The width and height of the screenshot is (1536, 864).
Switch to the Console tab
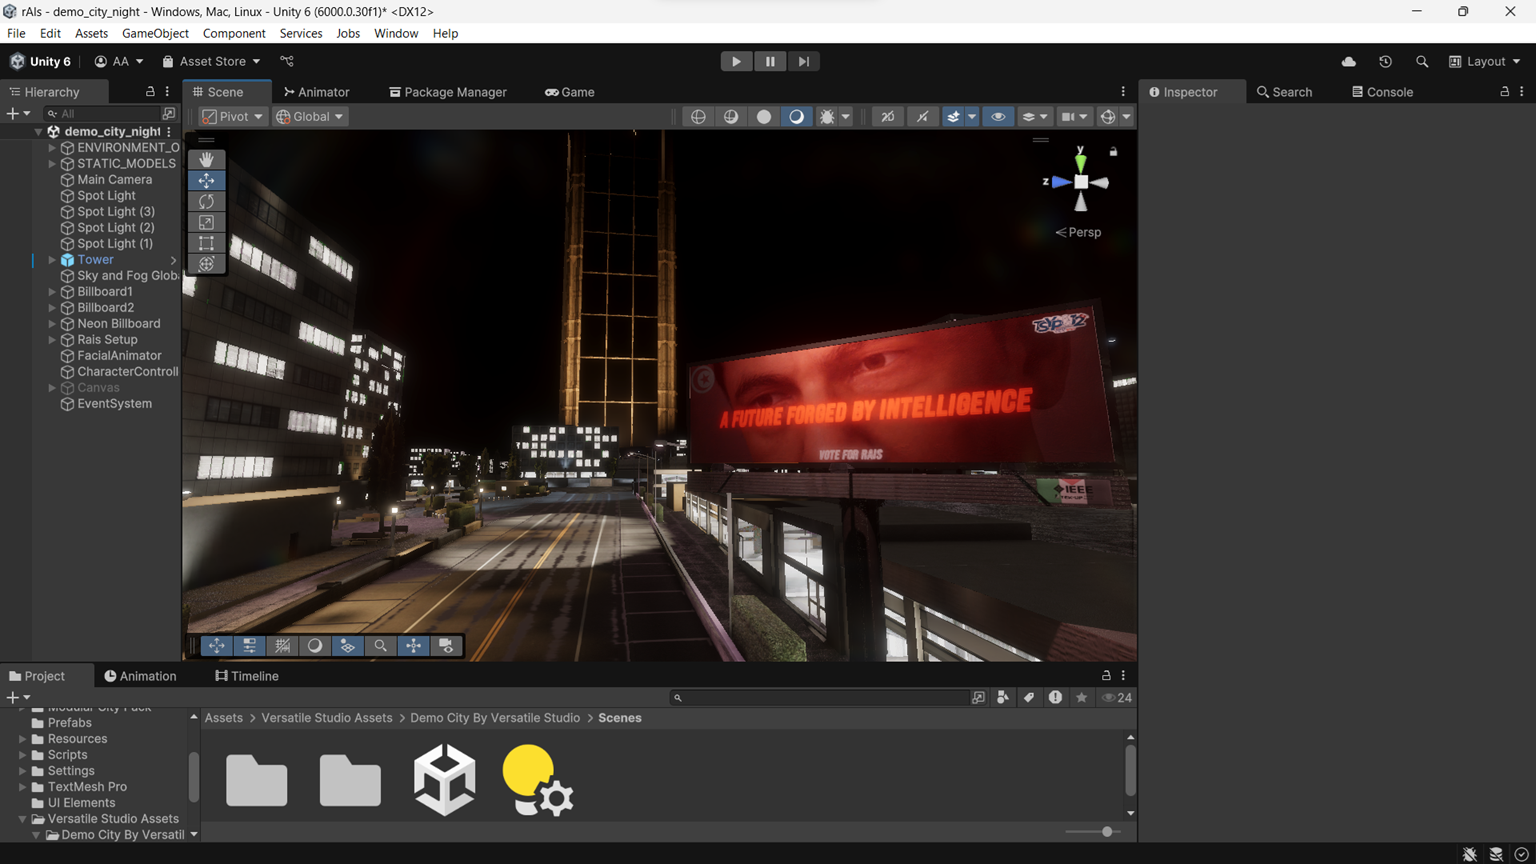tap(1382, 92)
